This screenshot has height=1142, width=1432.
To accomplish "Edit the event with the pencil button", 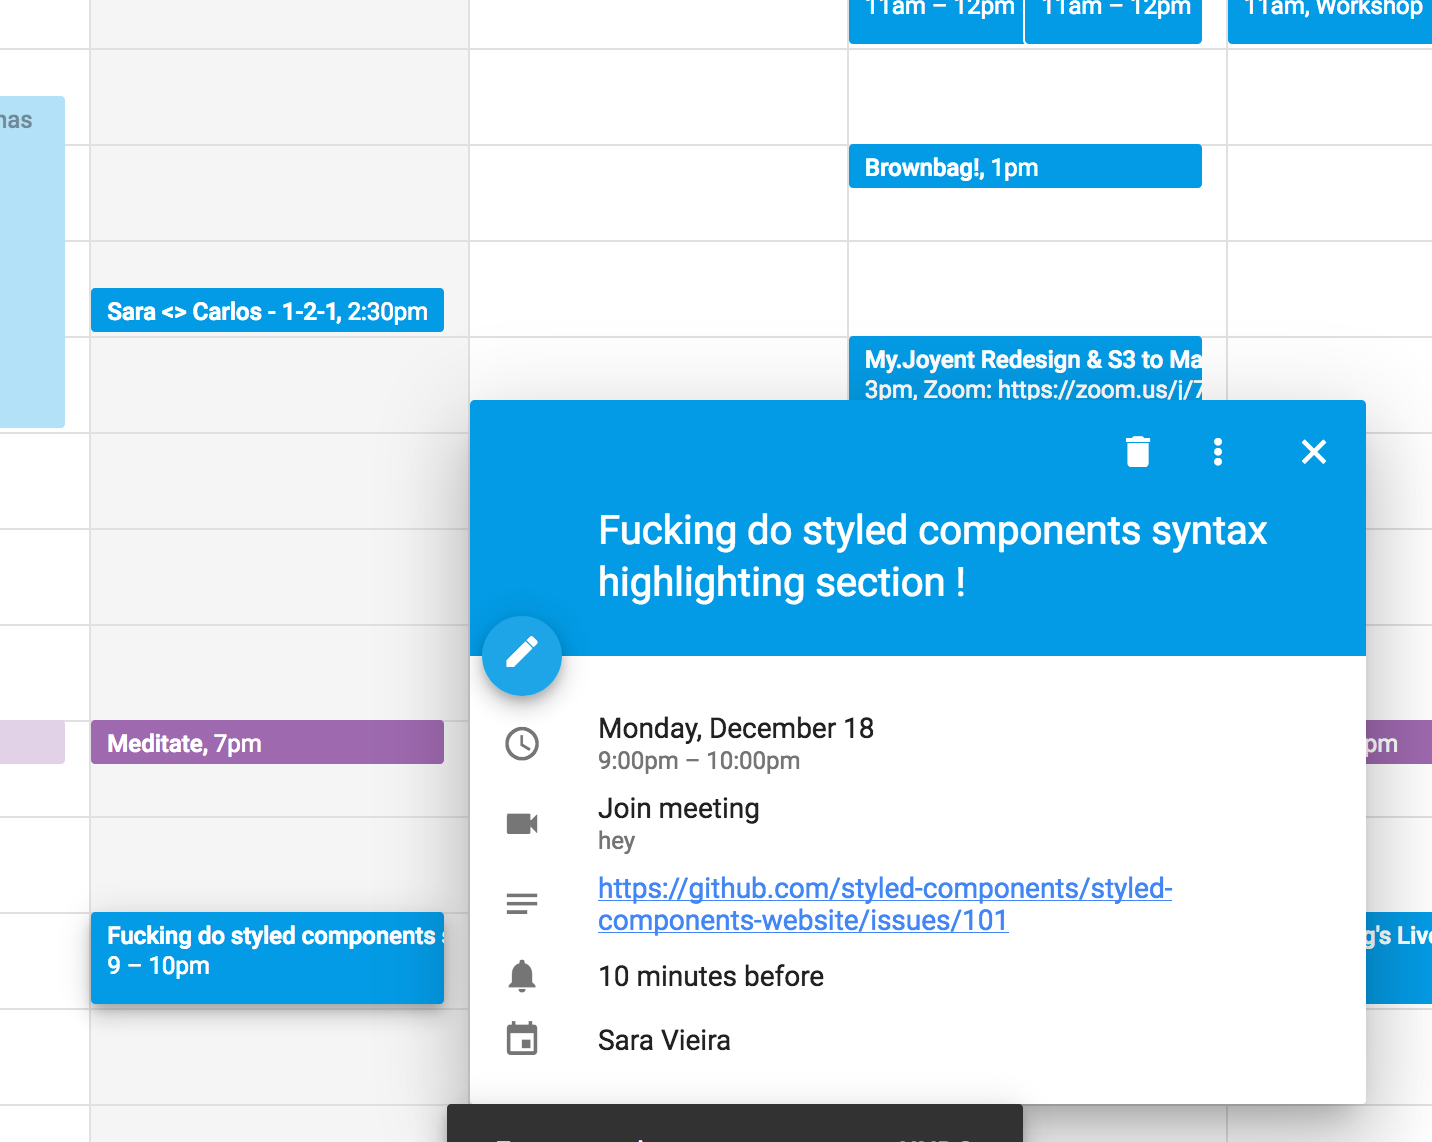I will [x=522, y=655].
